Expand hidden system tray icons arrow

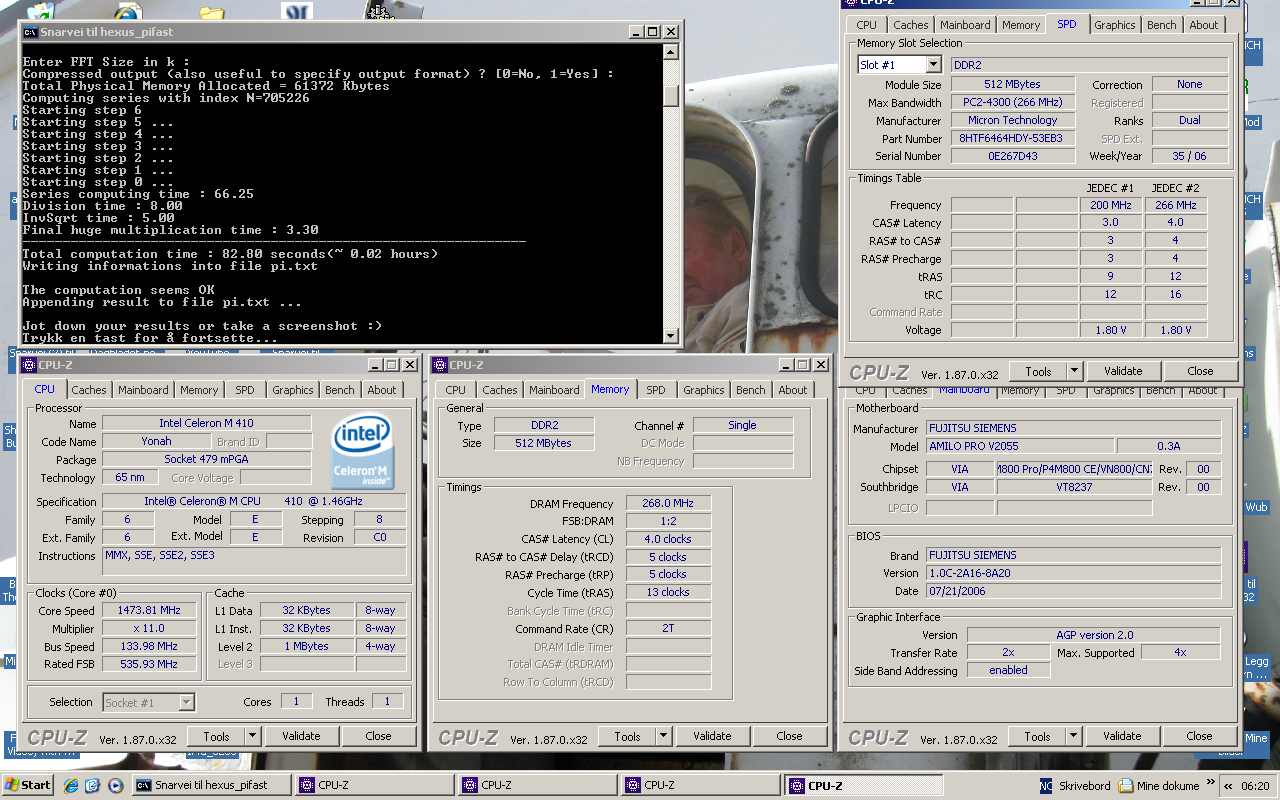pyautogui.click(x=1228, y=786)
